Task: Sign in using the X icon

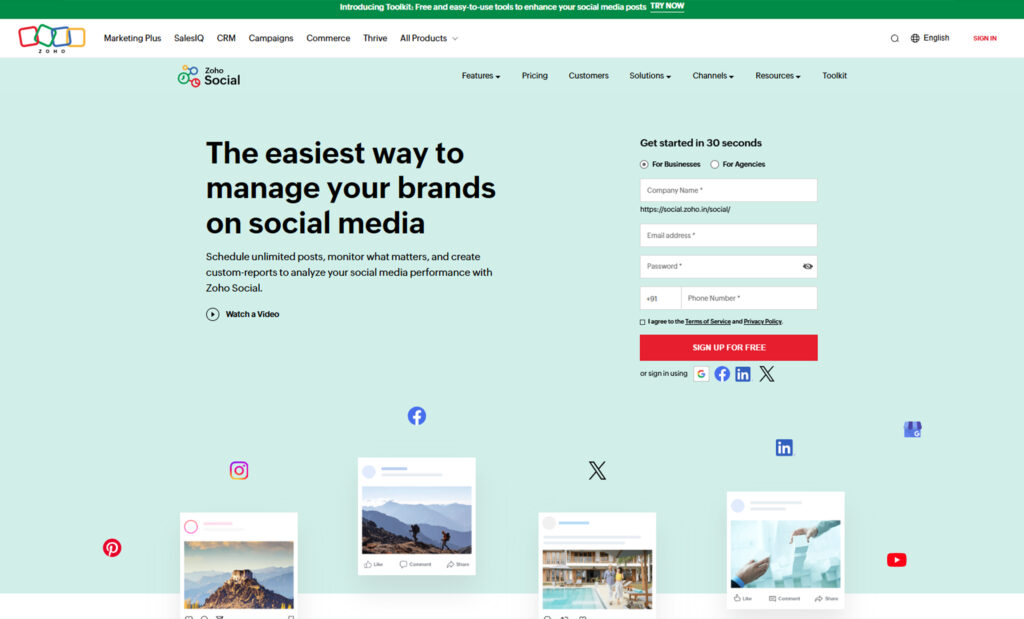Action: [x=767, y=374]
